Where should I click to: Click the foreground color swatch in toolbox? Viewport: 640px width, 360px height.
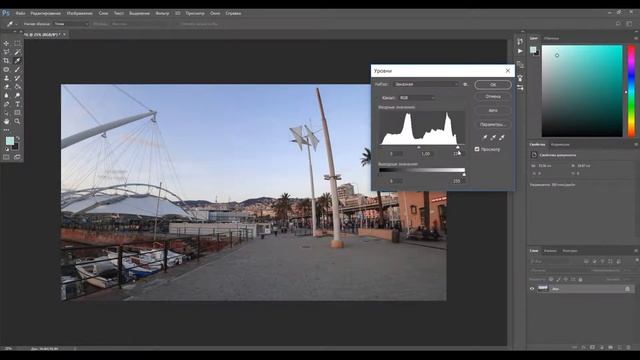[10, 141]
